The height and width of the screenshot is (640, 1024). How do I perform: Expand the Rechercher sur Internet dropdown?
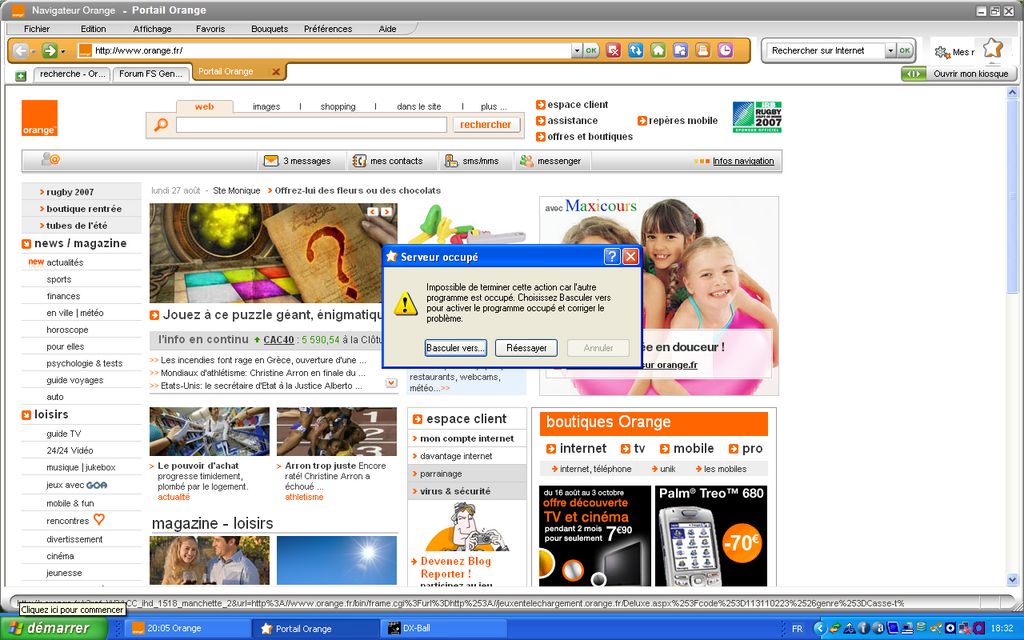click(890, 50)
